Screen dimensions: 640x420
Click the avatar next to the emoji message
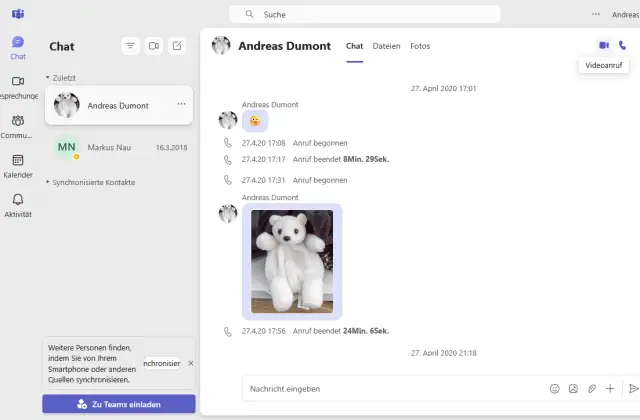(x=228, y=120)
